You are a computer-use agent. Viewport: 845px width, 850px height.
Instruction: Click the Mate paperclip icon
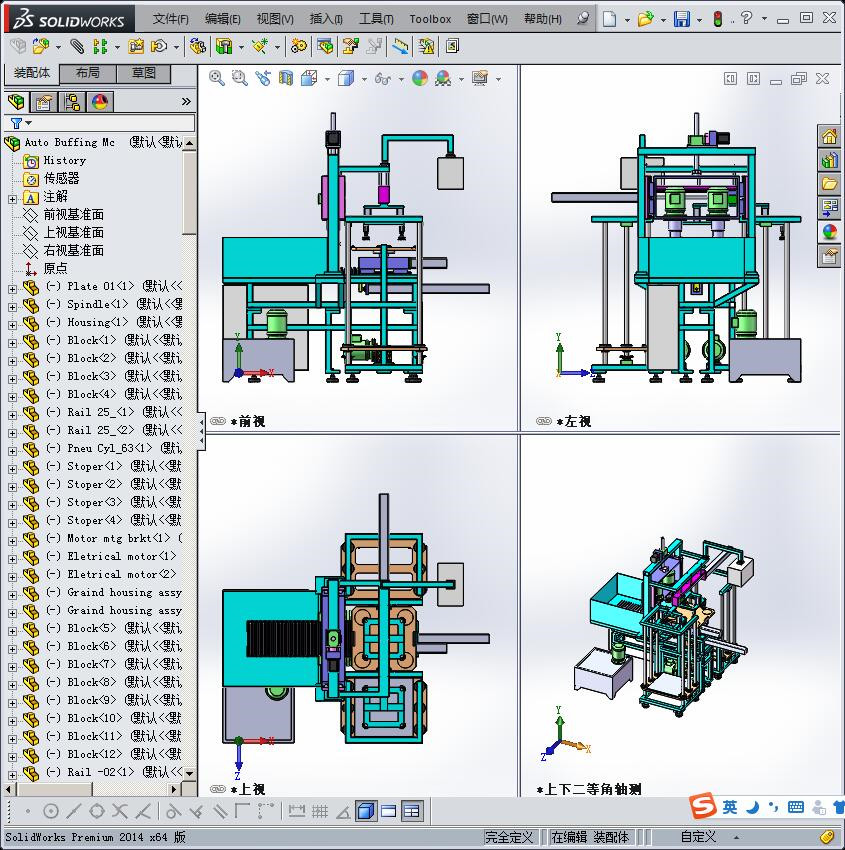pyautogui.click(x=77, y=47)
